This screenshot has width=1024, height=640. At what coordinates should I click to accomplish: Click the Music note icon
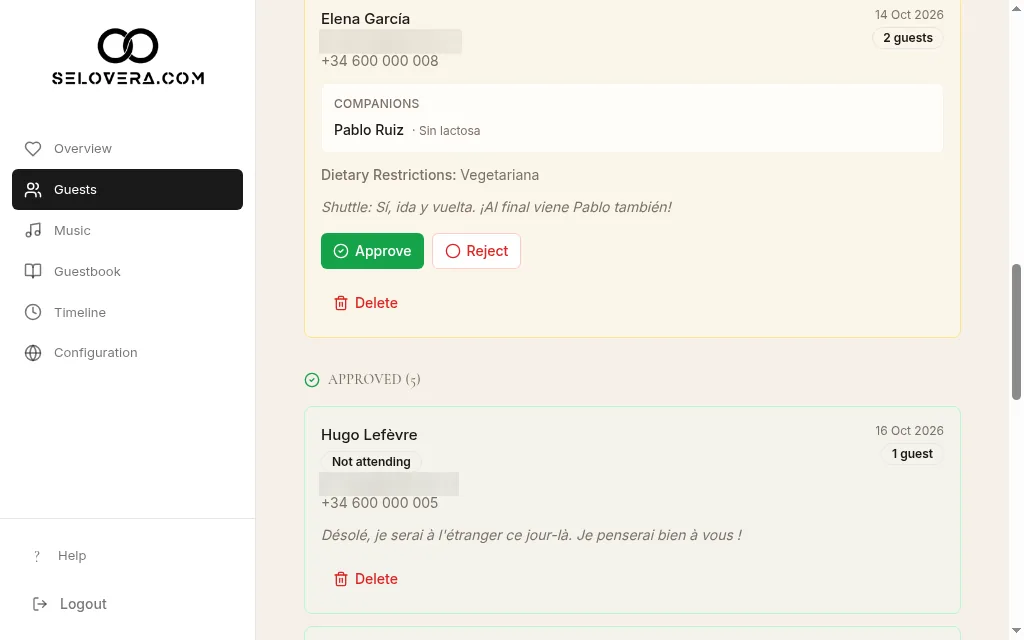click(x=33, y=231)
